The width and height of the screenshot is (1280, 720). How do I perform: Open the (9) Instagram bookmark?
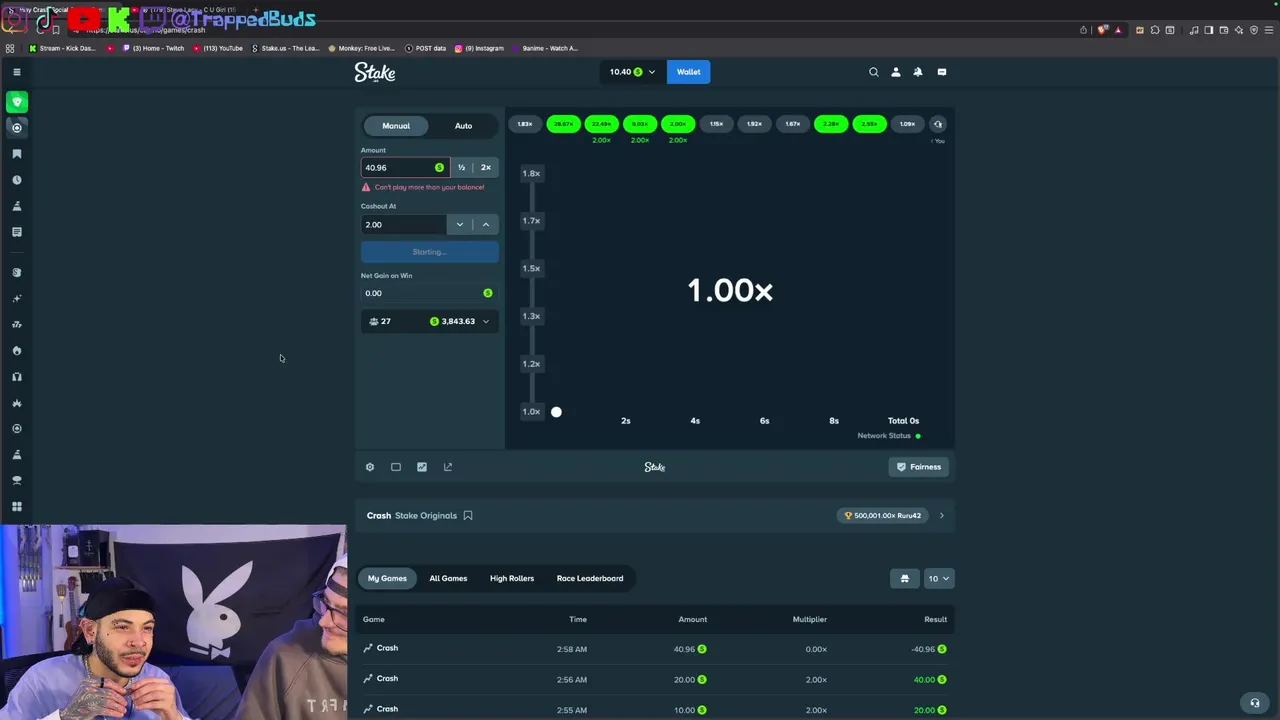tap(479, 48)
